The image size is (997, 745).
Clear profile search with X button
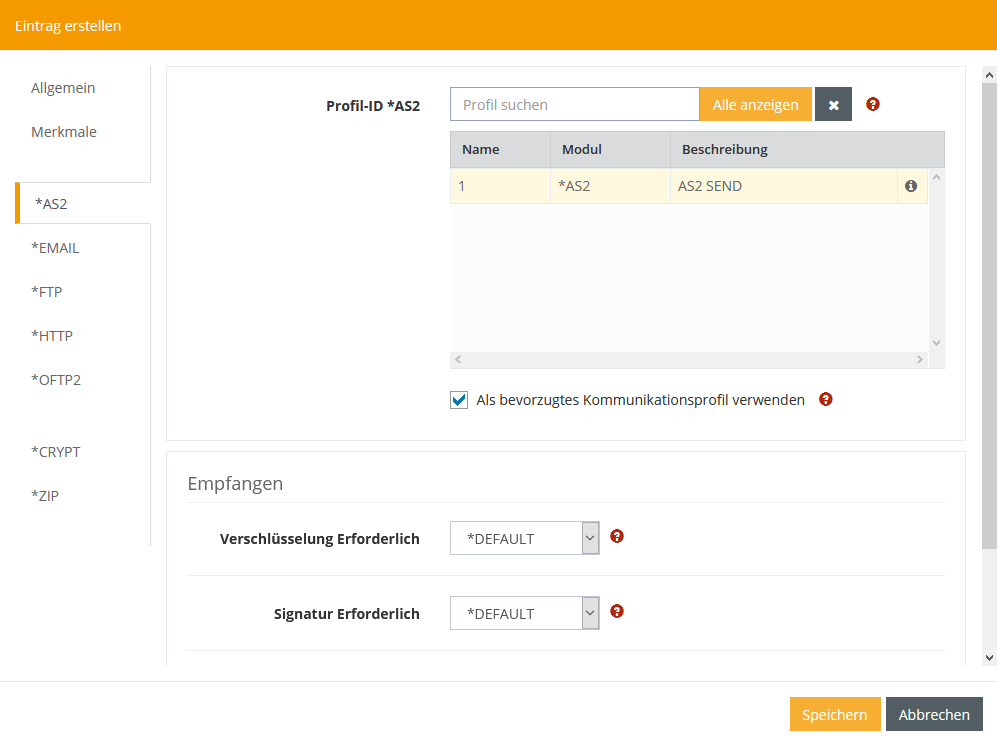(x=833, y=104)
